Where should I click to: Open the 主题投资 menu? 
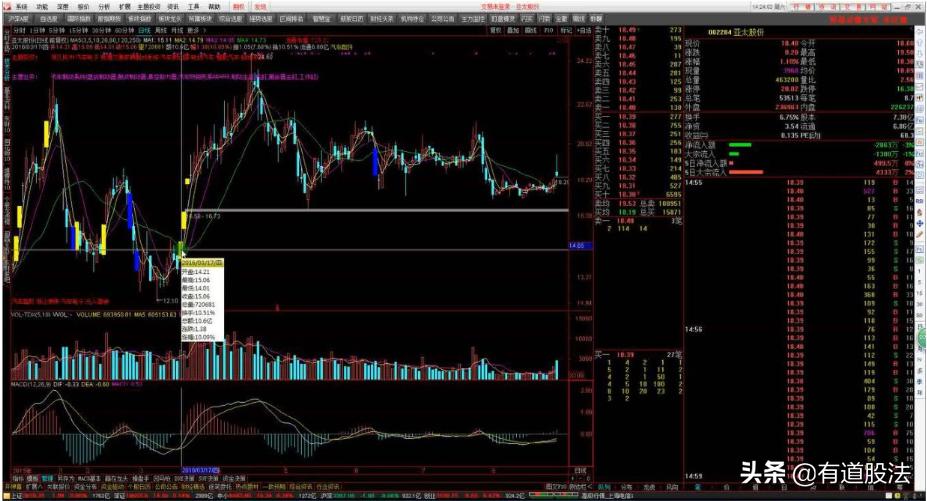coord(149,7)
